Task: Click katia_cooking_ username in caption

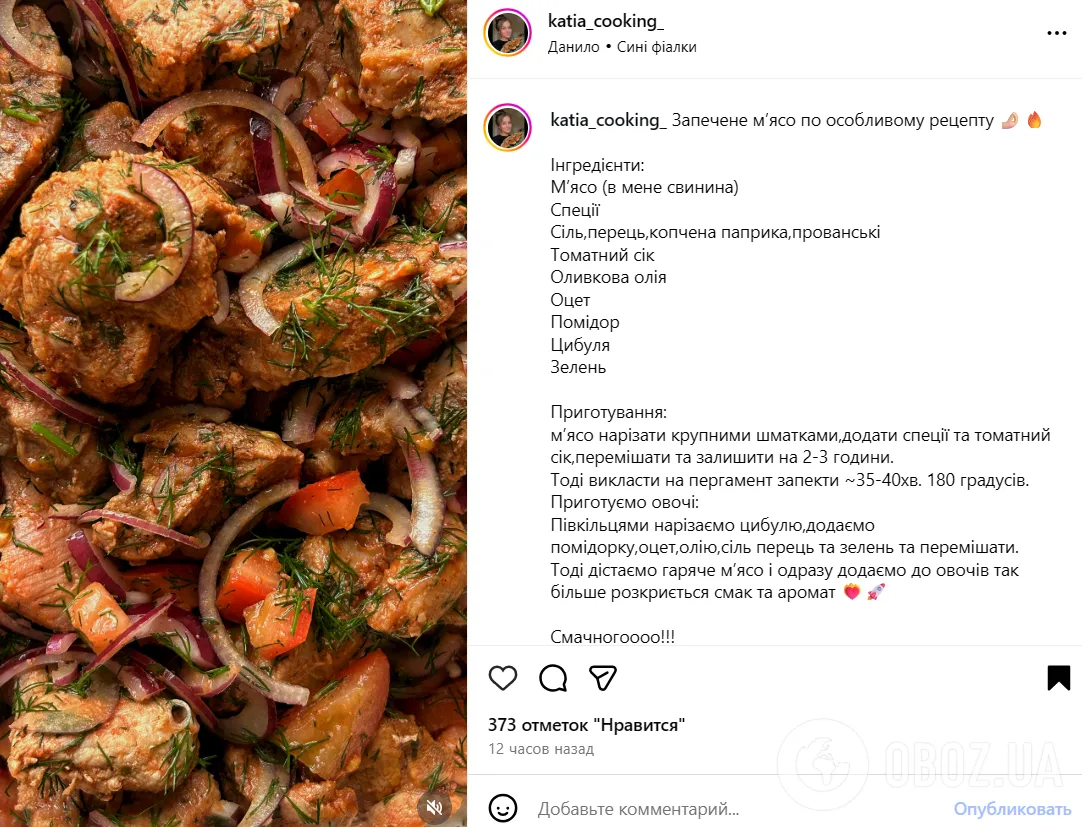Action: pos(608,120)
